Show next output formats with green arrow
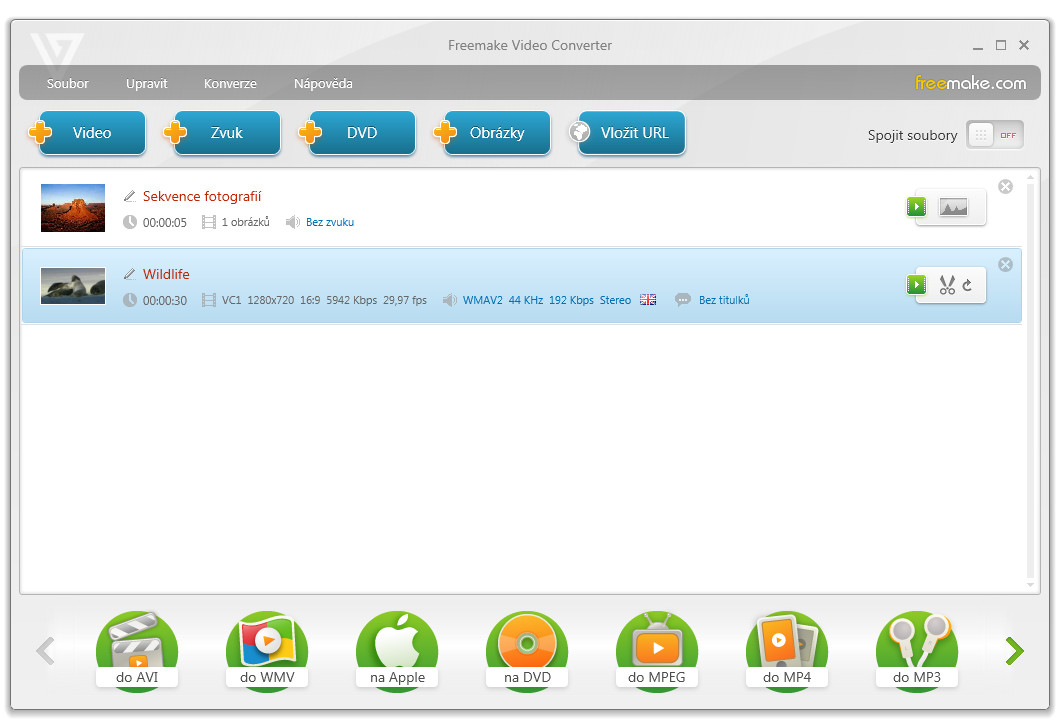The height and width of the screenshot is (724, 1062). pos(1014,651)
